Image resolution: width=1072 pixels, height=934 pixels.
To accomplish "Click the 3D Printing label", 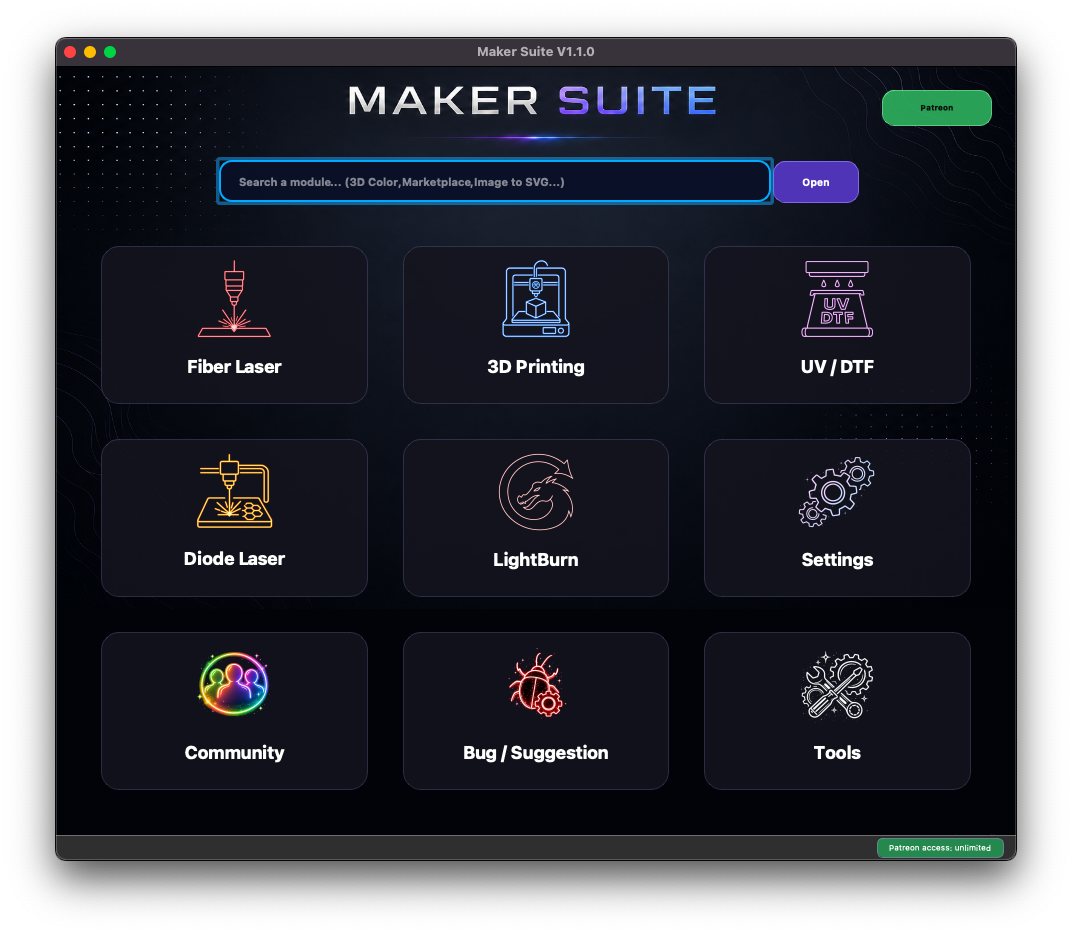I will click(536, 366).
